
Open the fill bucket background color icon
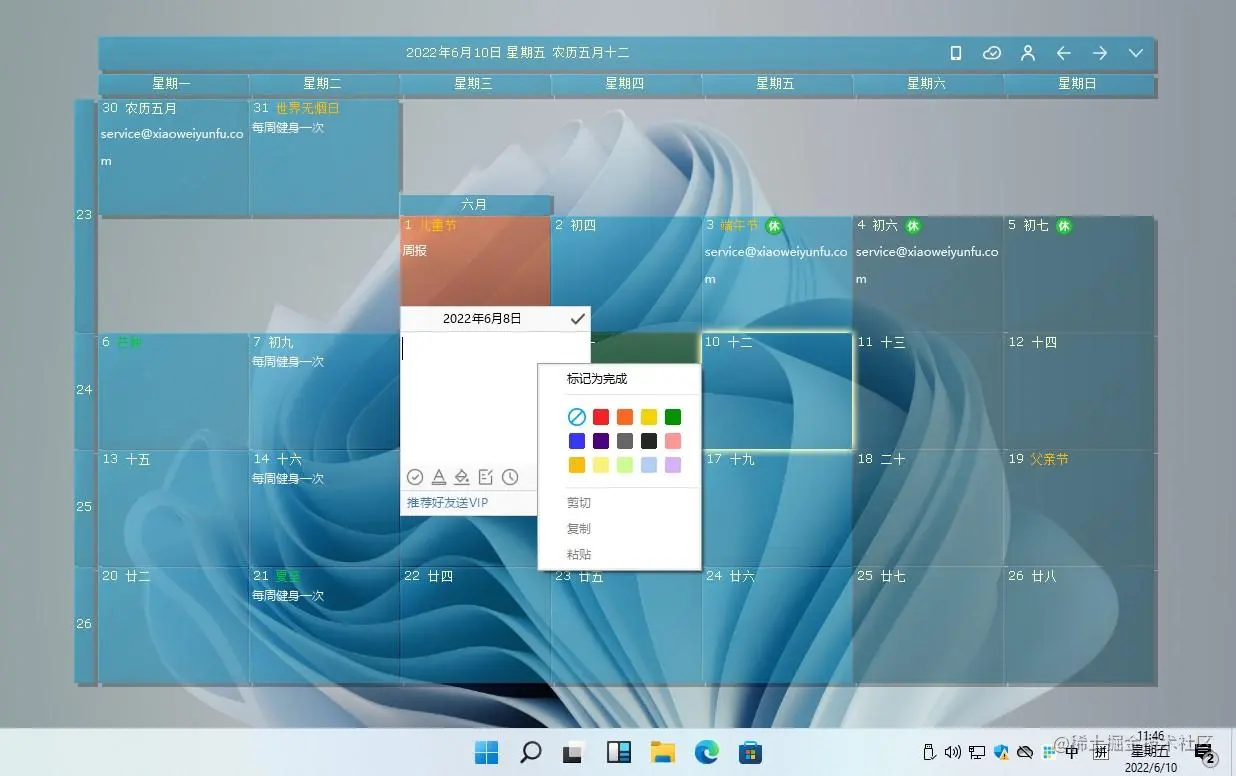[462, 477]
